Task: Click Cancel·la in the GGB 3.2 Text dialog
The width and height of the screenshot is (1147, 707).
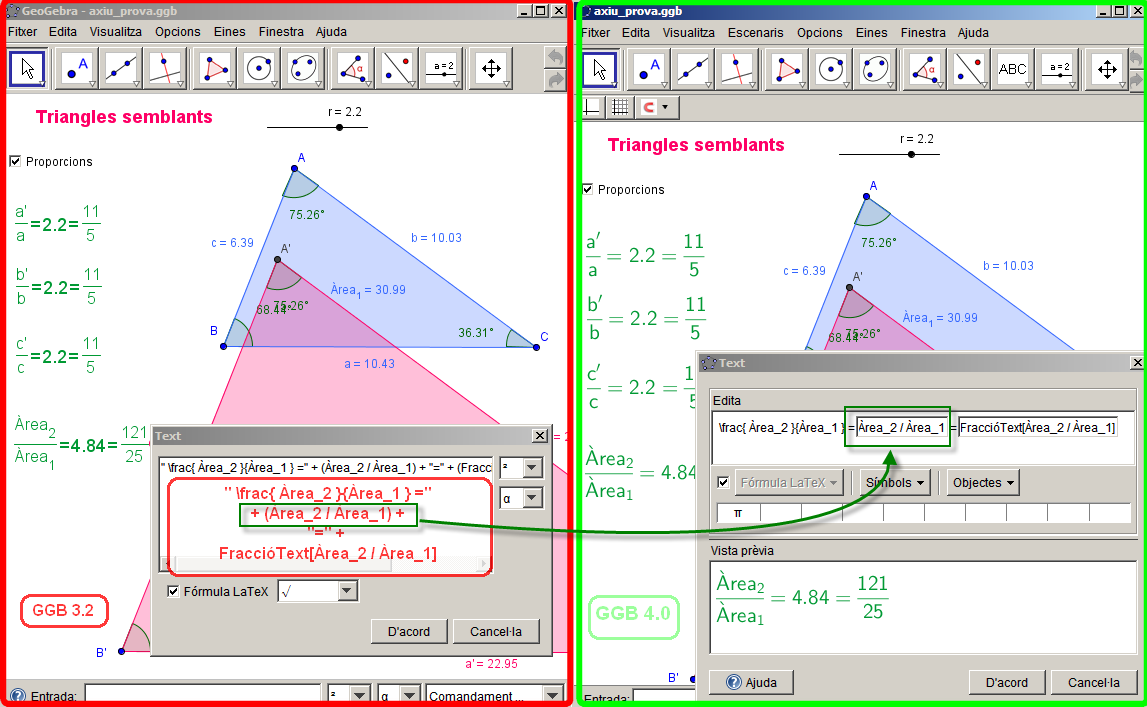Action: point(495,631)
